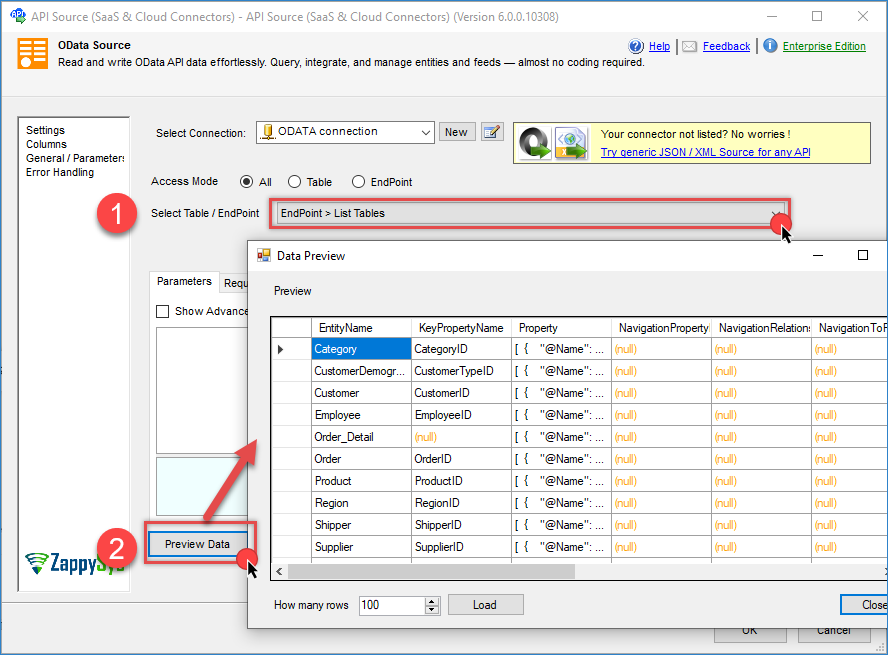The width and height of the screenshot is (888, 655).
Task: Select the Table access mode option
Action: point(294,182)
